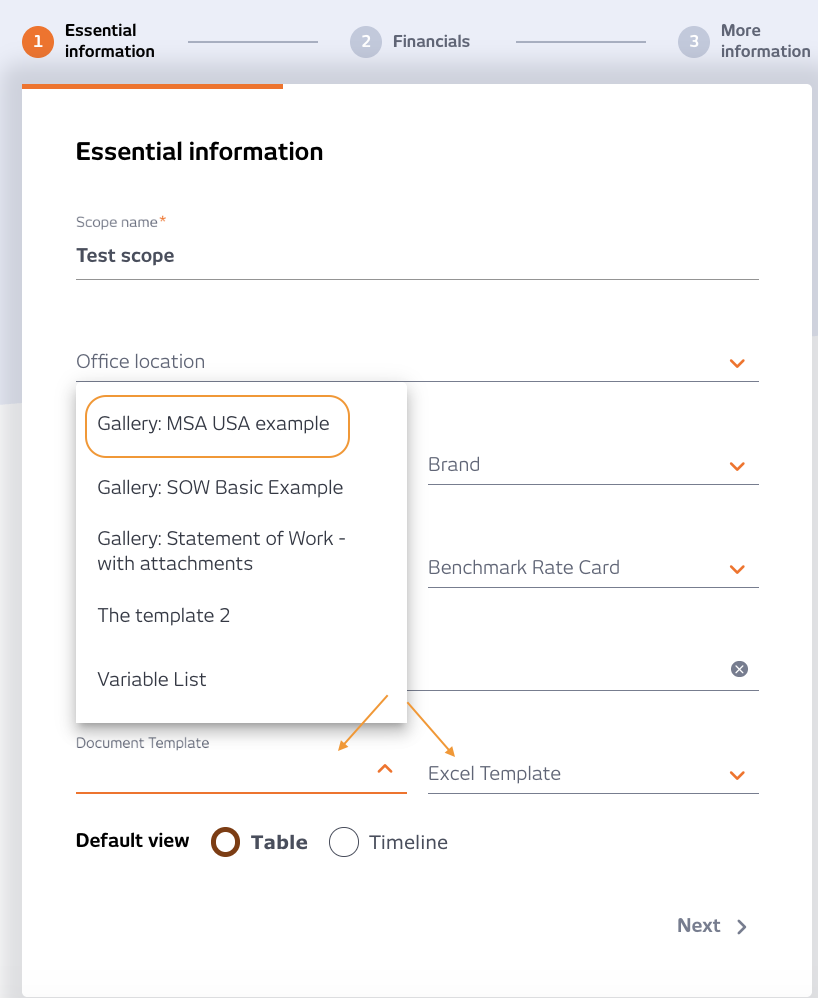Viewport: 818px width, 998px height.
Task: Click the Scope name input field
Action: pos(416,256)
